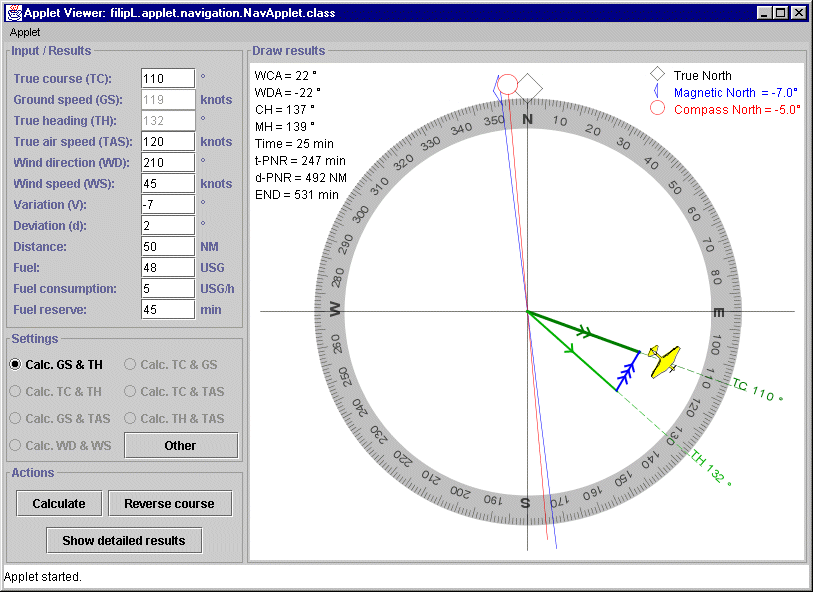The image size is (813, 592).
Task: Select the Calc. GS & TH radio option
Action: click(x=15, y=365)
